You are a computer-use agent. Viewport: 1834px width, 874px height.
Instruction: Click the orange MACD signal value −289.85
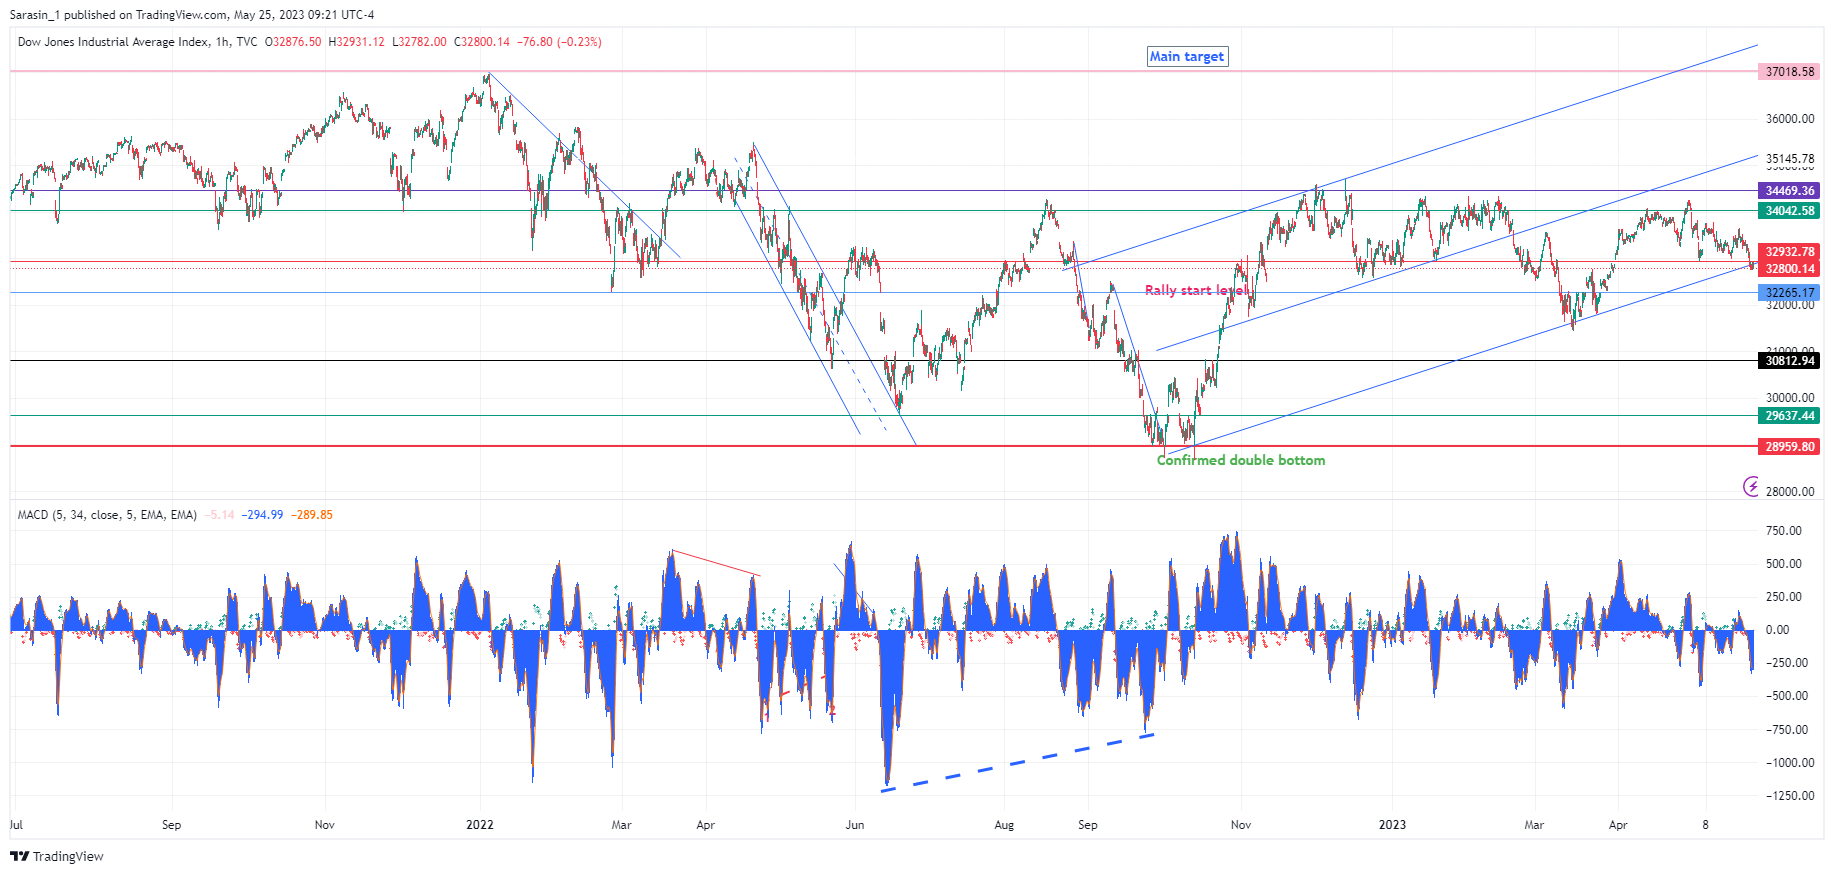tap(312, 515)
